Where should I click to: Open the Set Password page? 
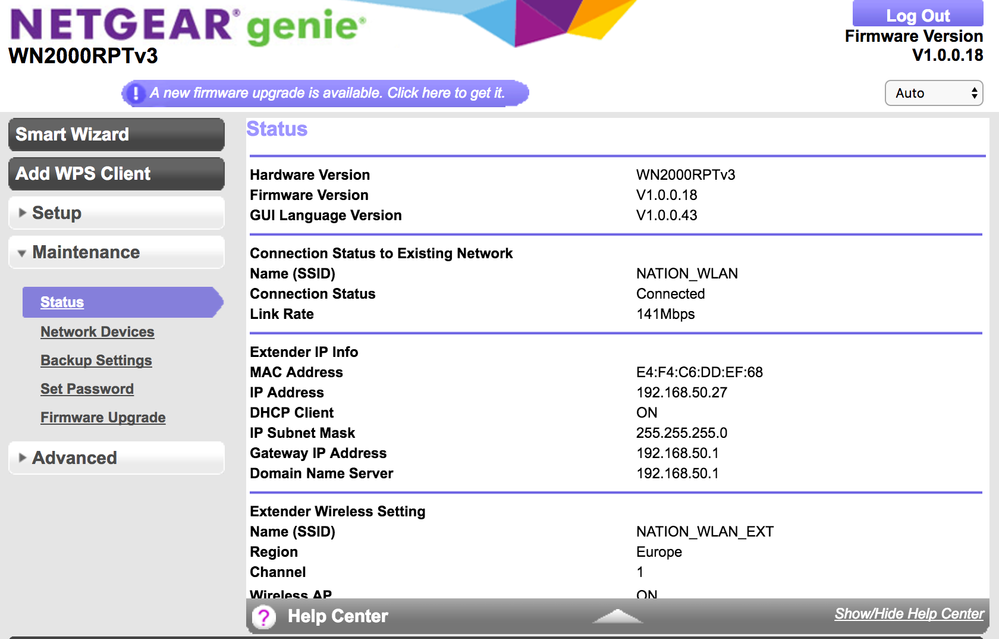point(87,389)
